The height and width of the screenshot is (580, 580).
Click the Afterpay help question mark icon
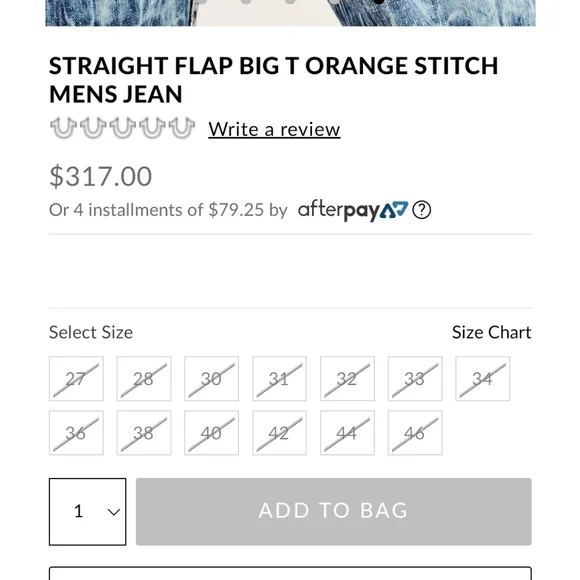click(x=421, y=210)
